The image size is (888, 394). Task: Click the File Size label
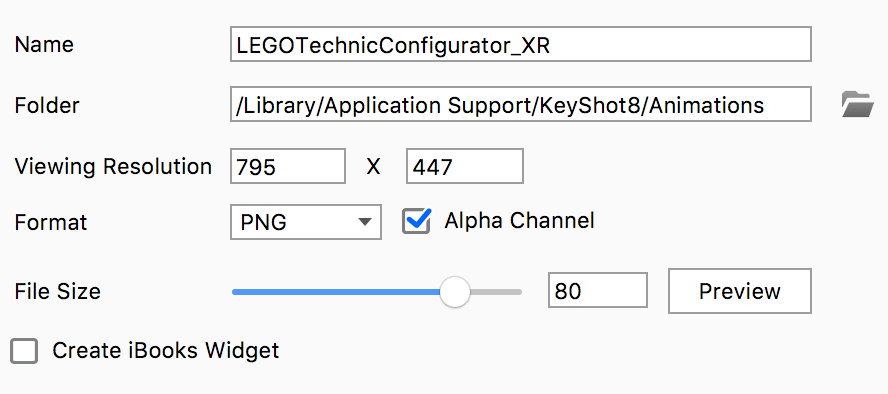pyautogui.click(x=58, y=291)
